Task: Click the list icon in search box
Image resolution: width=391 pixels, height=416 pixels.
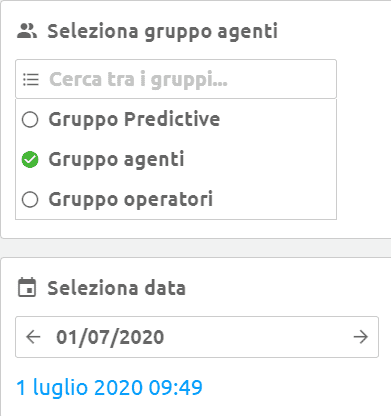Action: pos(31,79)
